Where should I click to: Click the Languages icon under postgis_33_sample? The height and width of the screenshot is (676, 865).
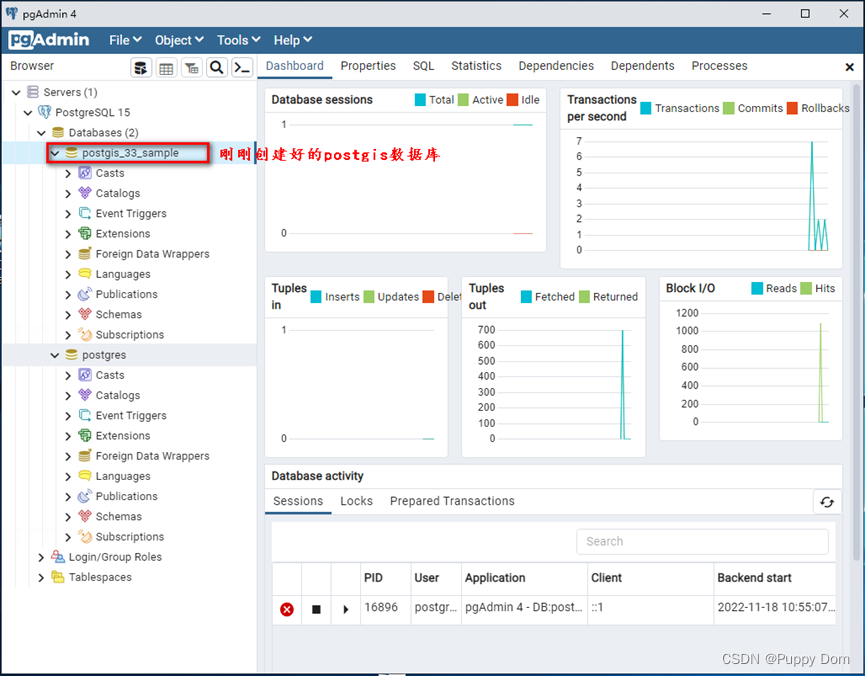tap(85, 274)
